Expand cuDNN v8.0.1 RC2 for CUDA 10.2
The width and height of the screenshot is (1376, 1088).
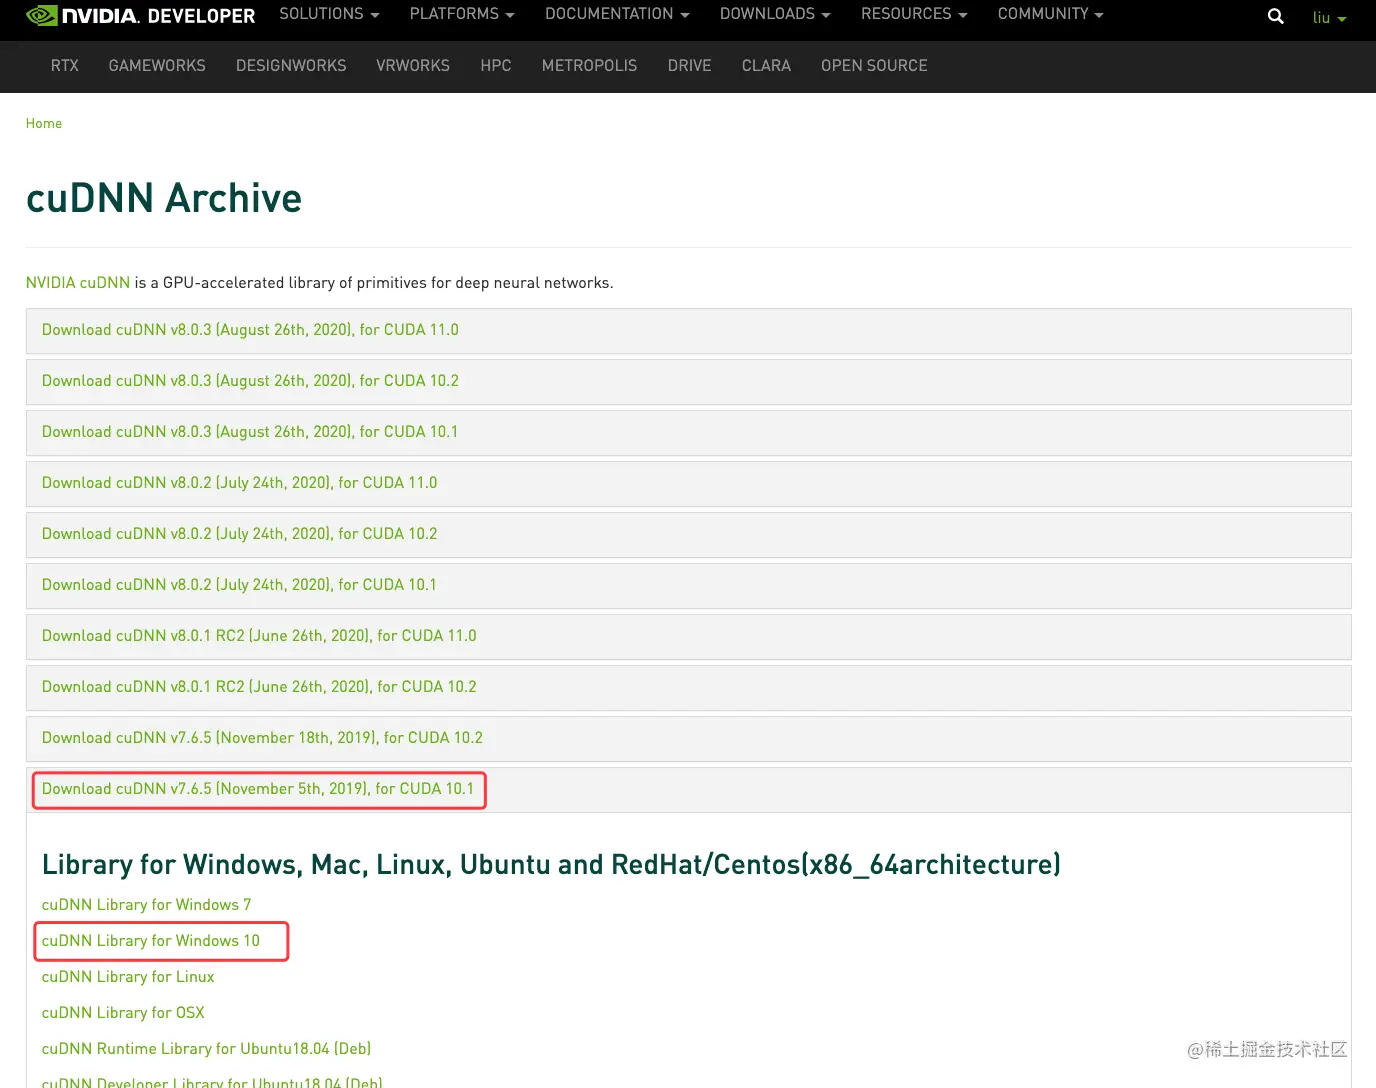coord(688,688)
